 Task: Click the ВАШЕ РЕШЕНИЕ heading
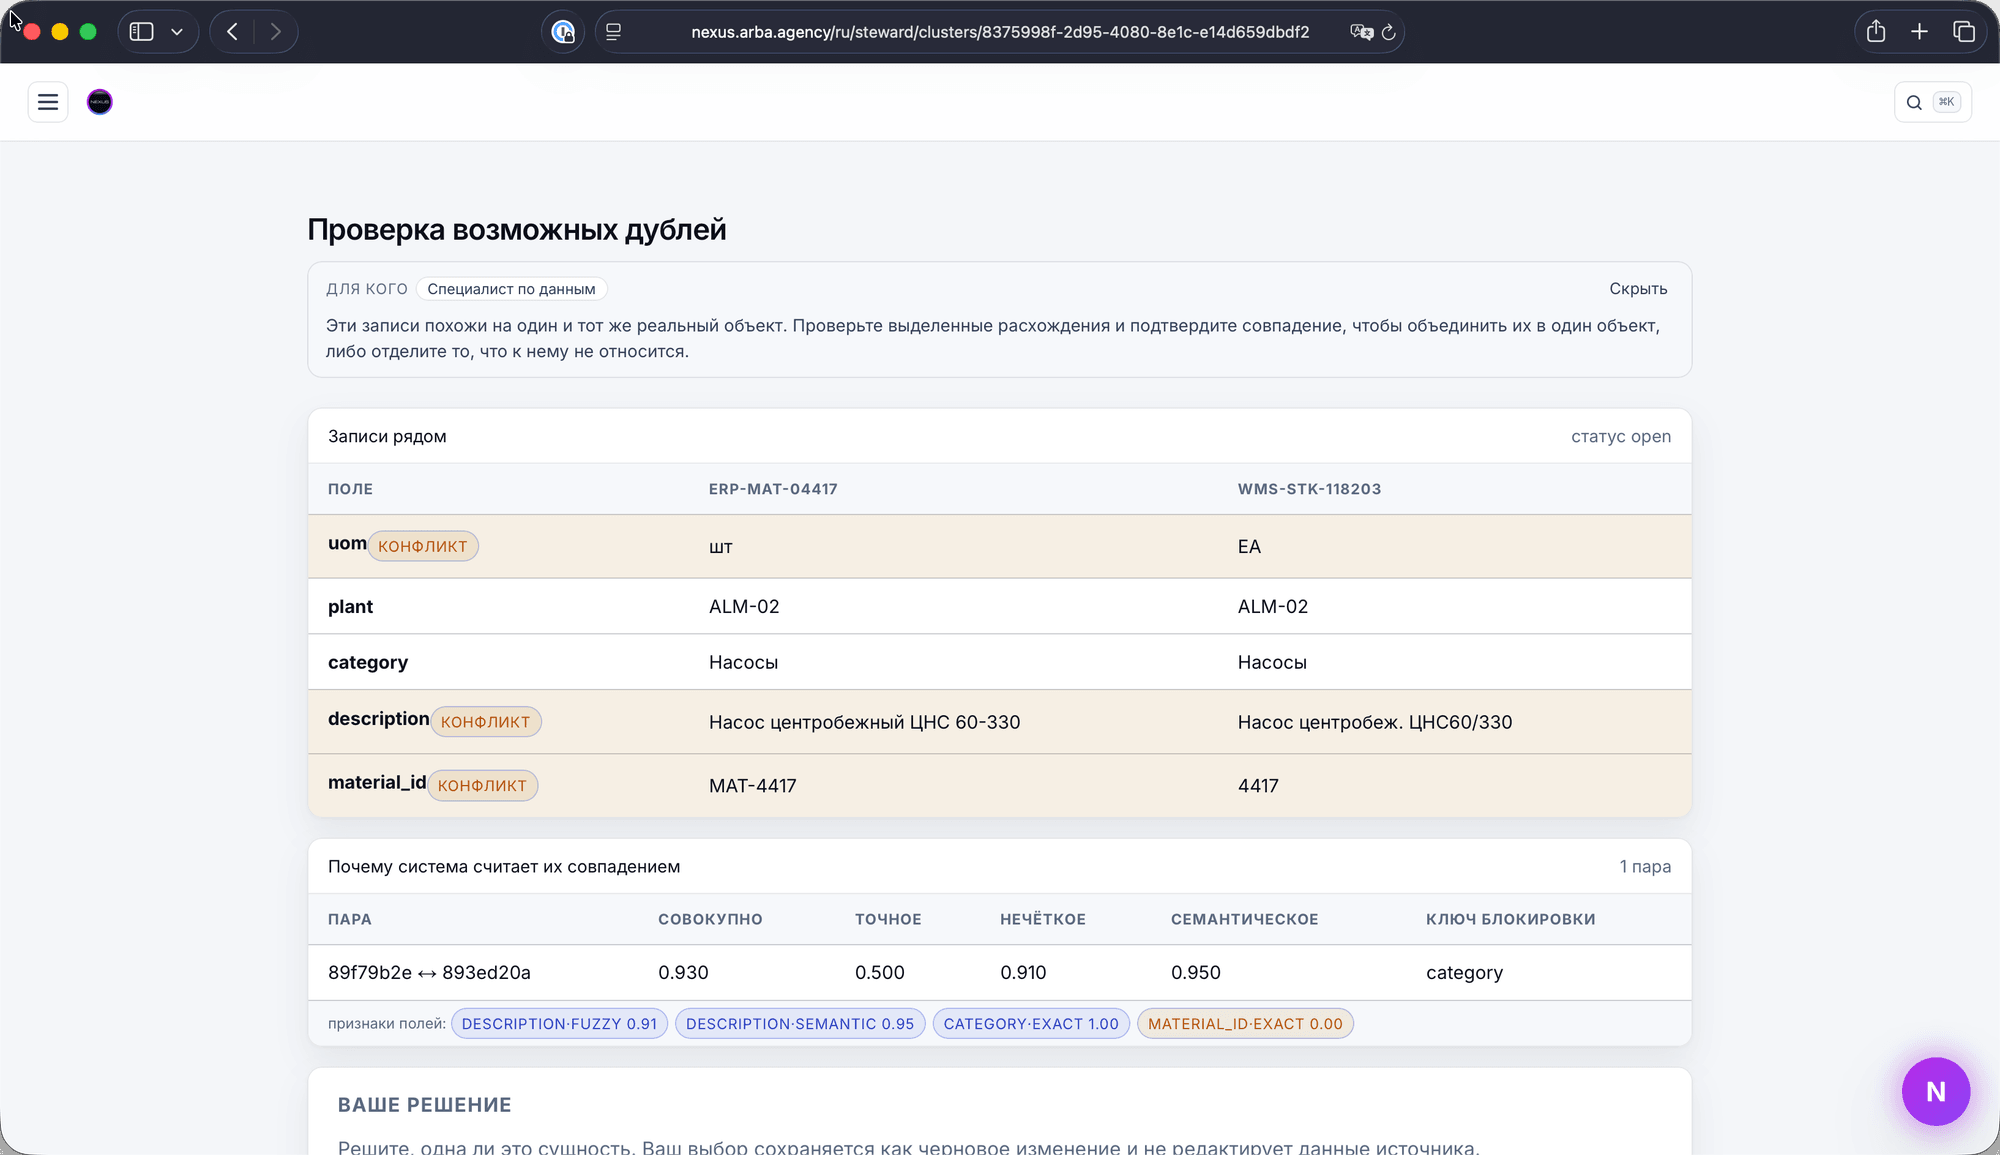[x=424, y=1105]
